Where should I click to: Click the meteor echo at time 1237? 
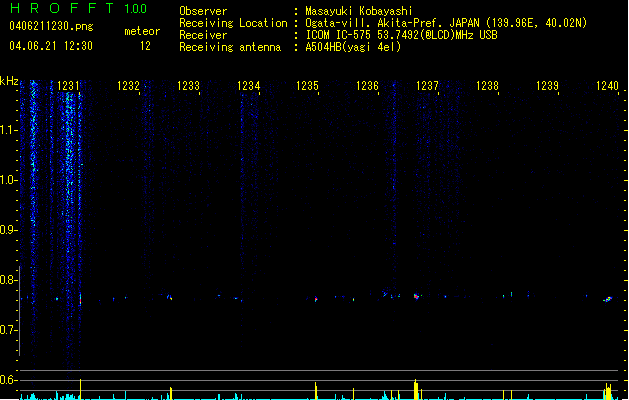[x=416, y=296]
